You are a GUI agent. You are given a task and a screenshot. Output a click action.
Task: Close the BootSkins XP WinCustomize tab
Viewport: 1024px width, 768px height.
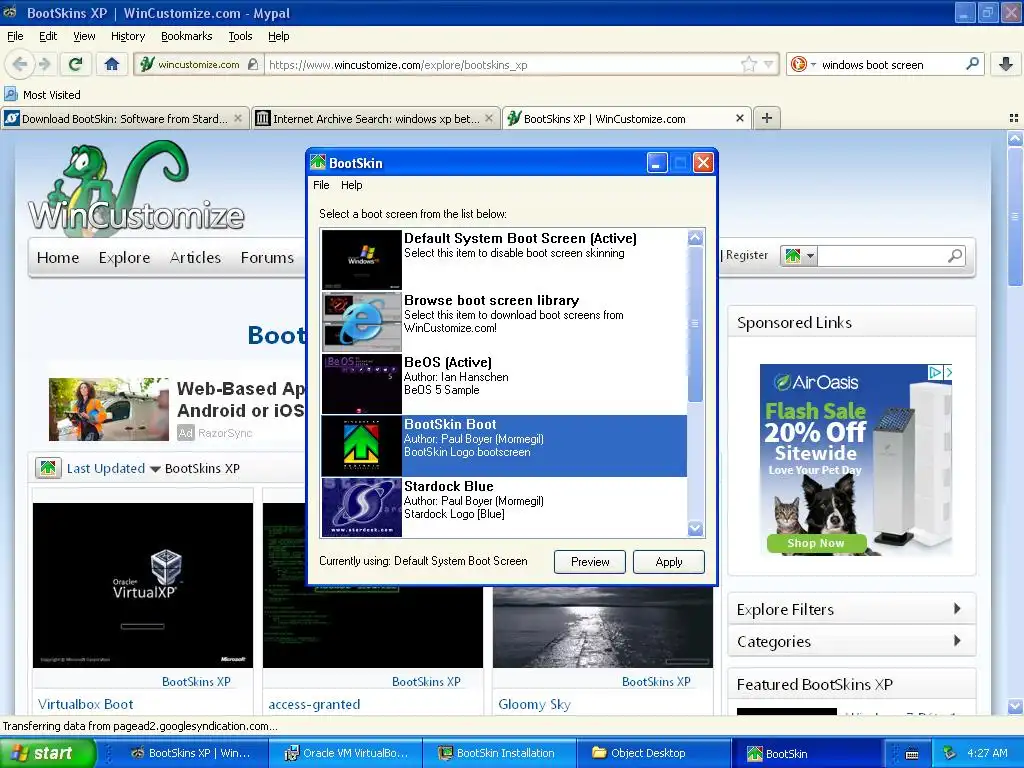739,118
